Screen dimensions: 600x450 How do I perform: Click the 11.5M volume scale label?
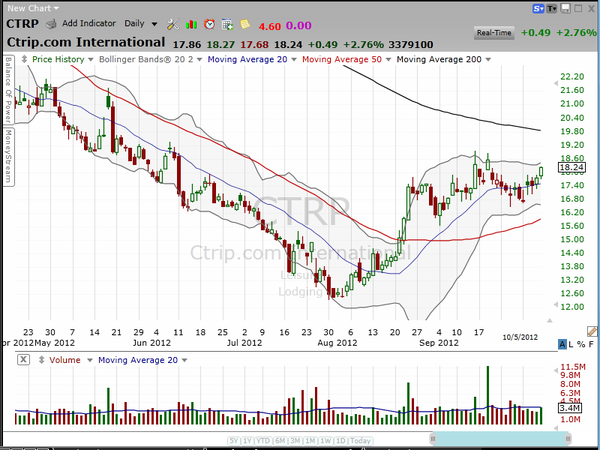[x=573, y=368]
